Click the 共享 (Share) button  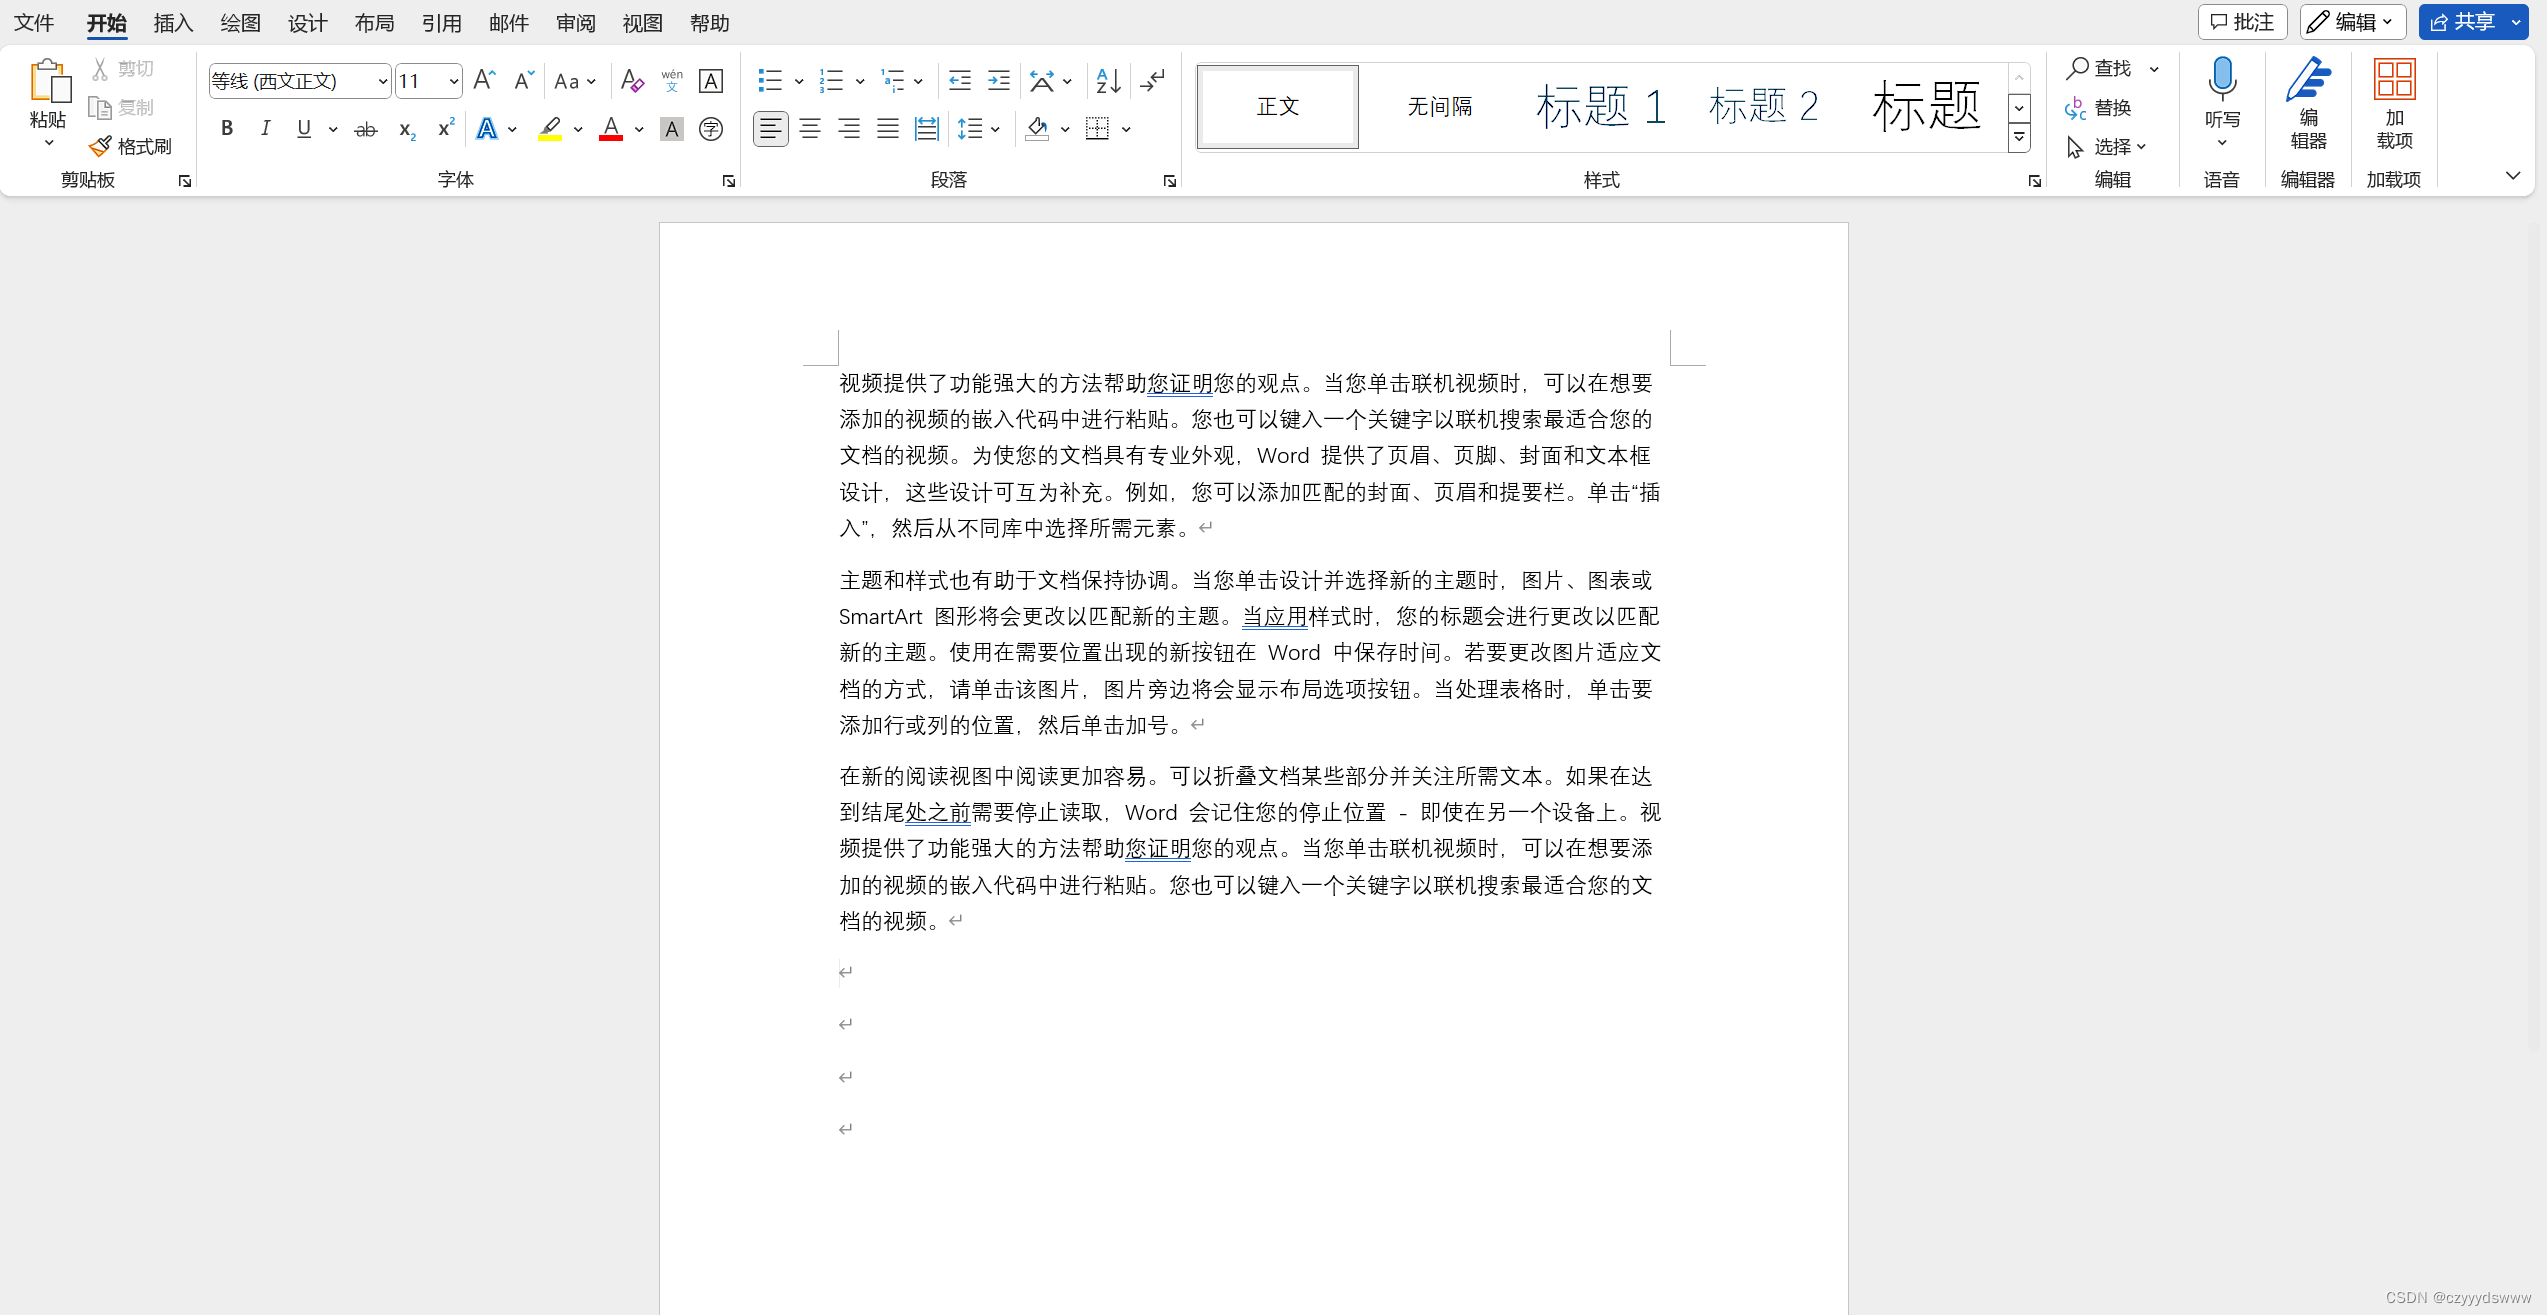pos(2464,22)
